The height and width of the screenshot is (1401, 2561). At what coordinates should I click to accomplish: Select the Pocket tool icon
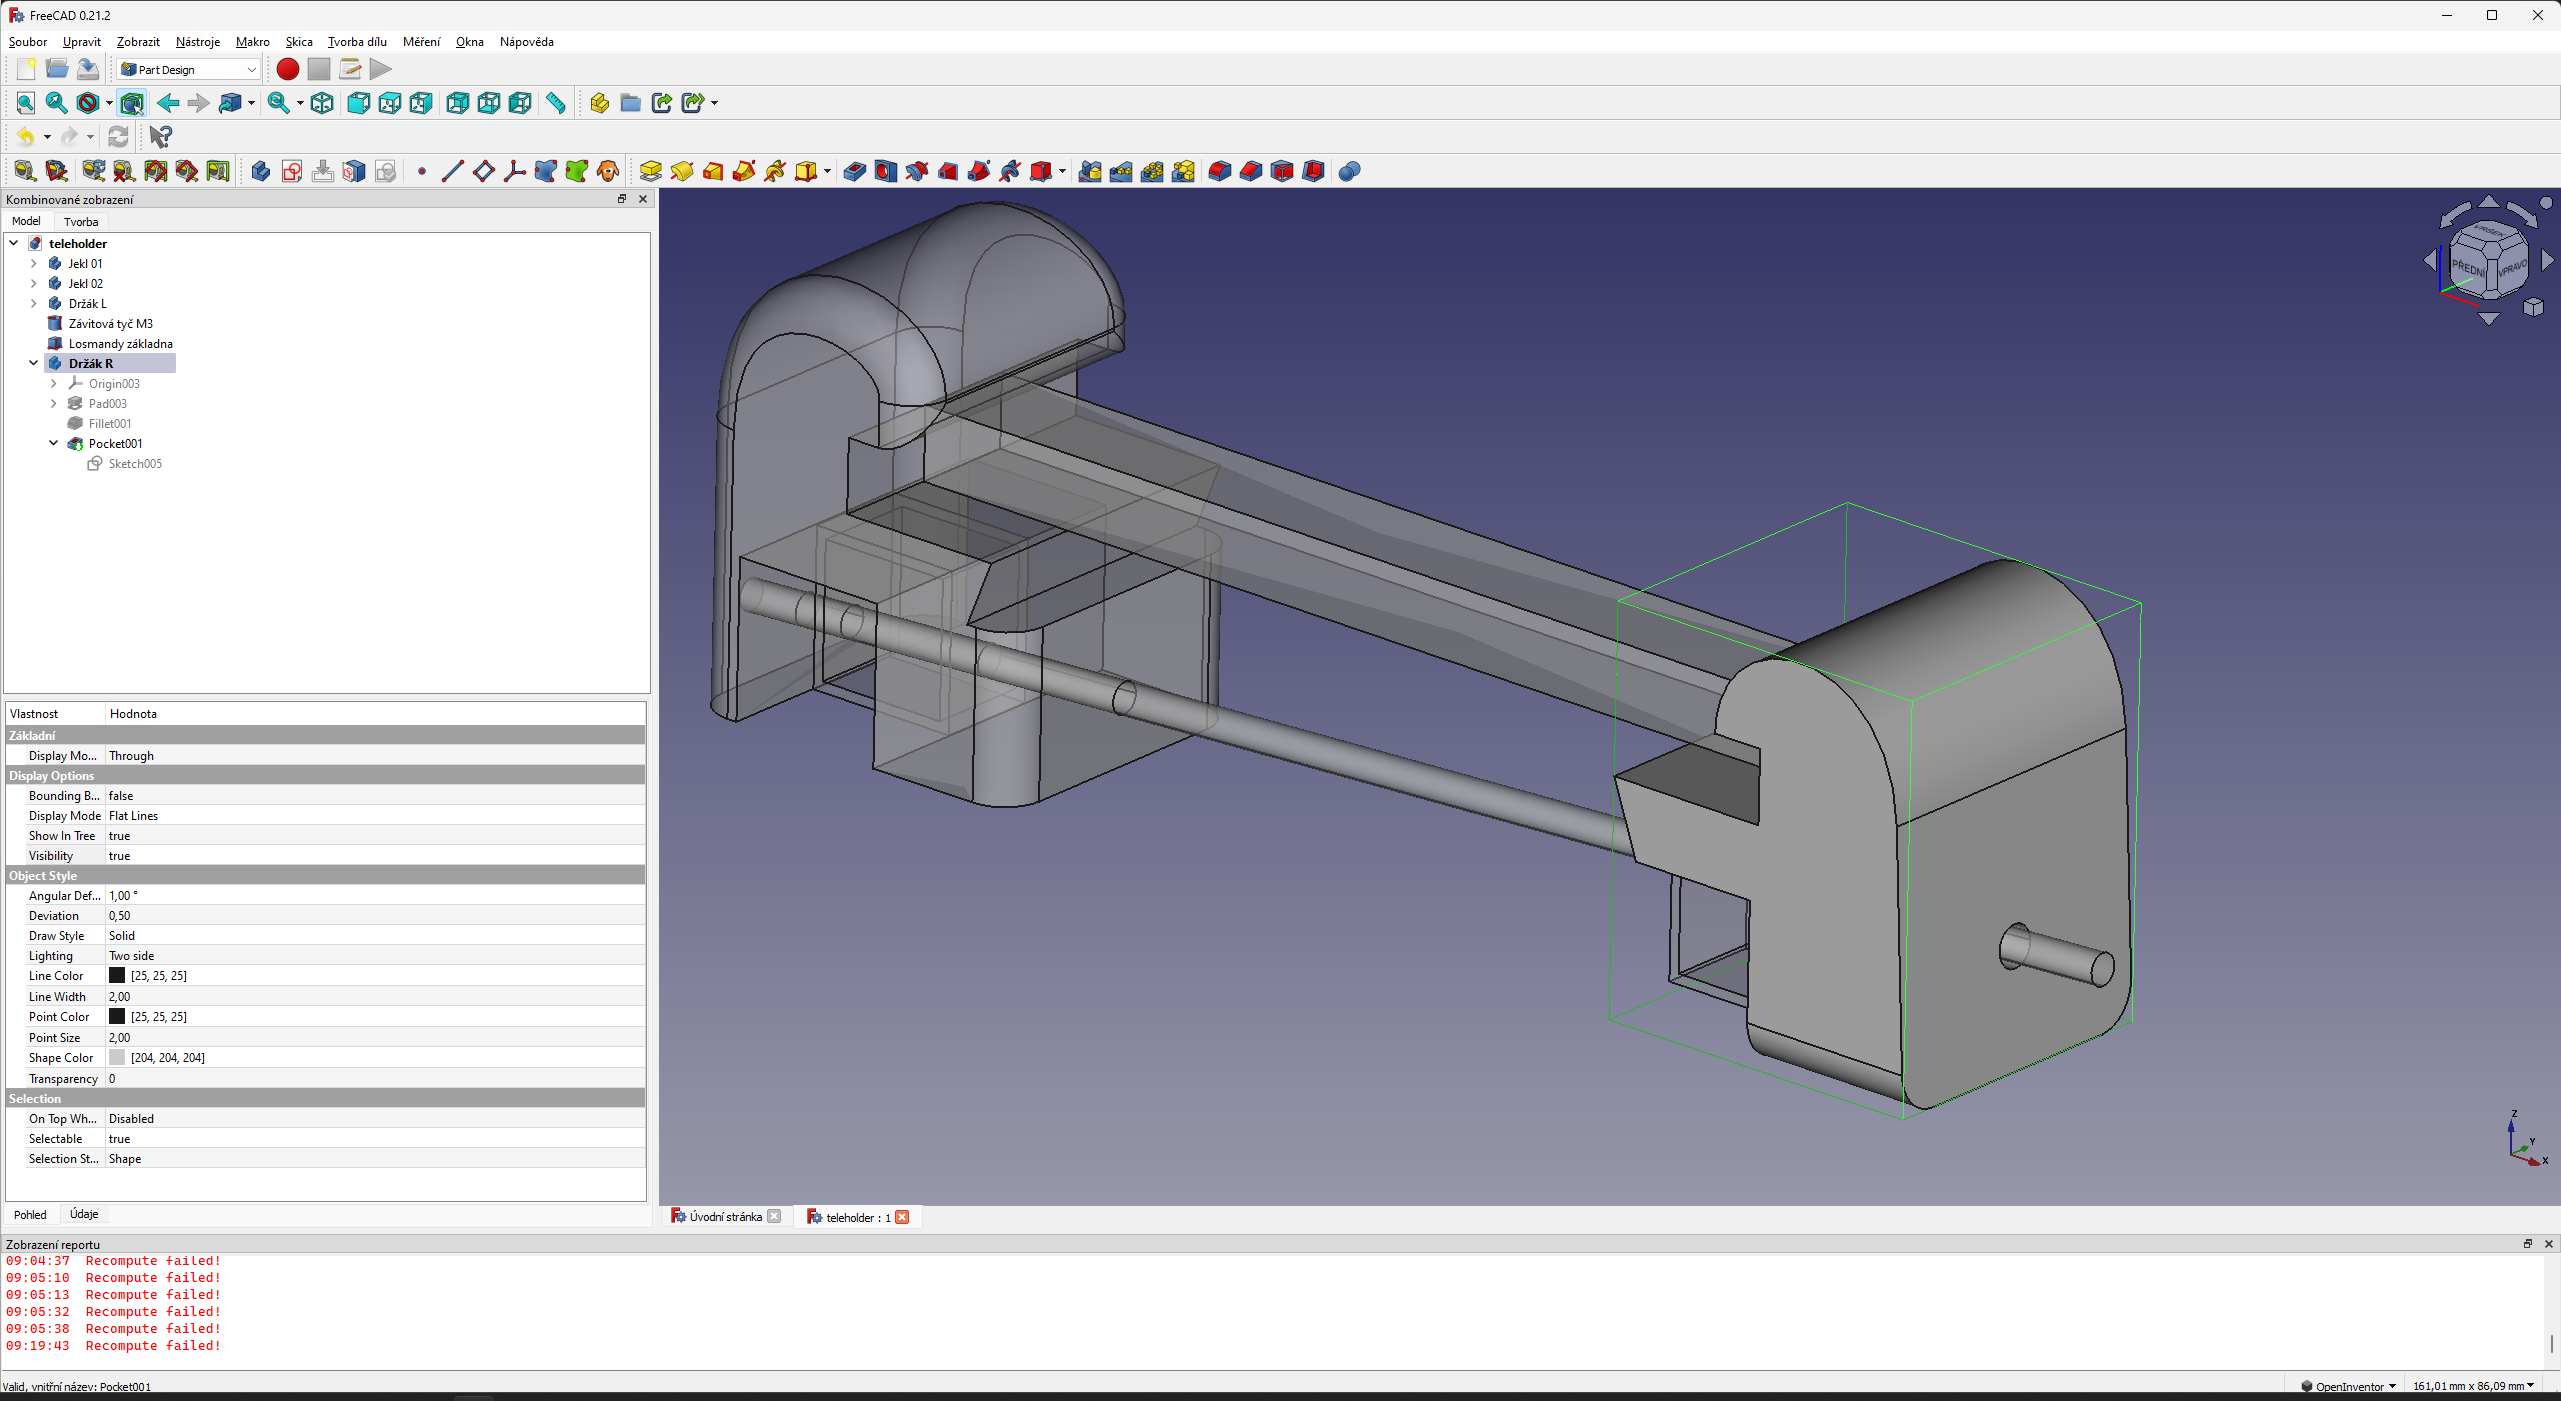click(854, 172)
